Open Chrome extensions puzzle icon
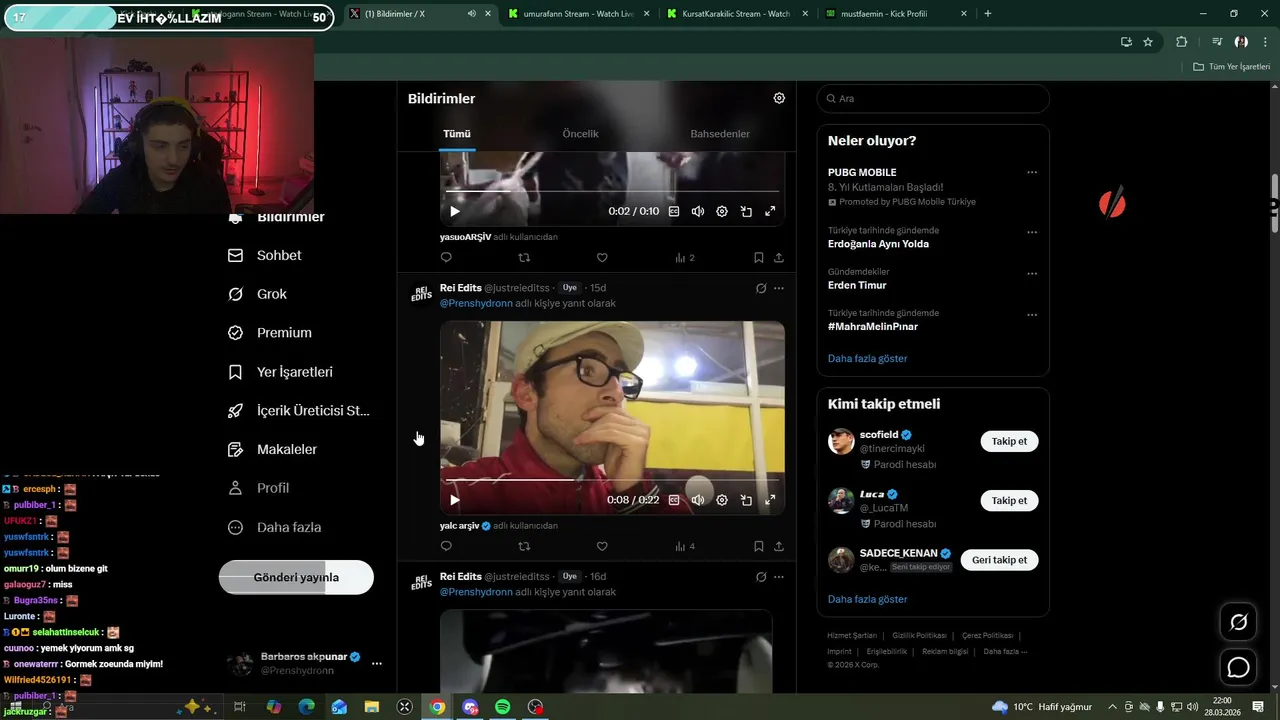 click(1182, 42)
